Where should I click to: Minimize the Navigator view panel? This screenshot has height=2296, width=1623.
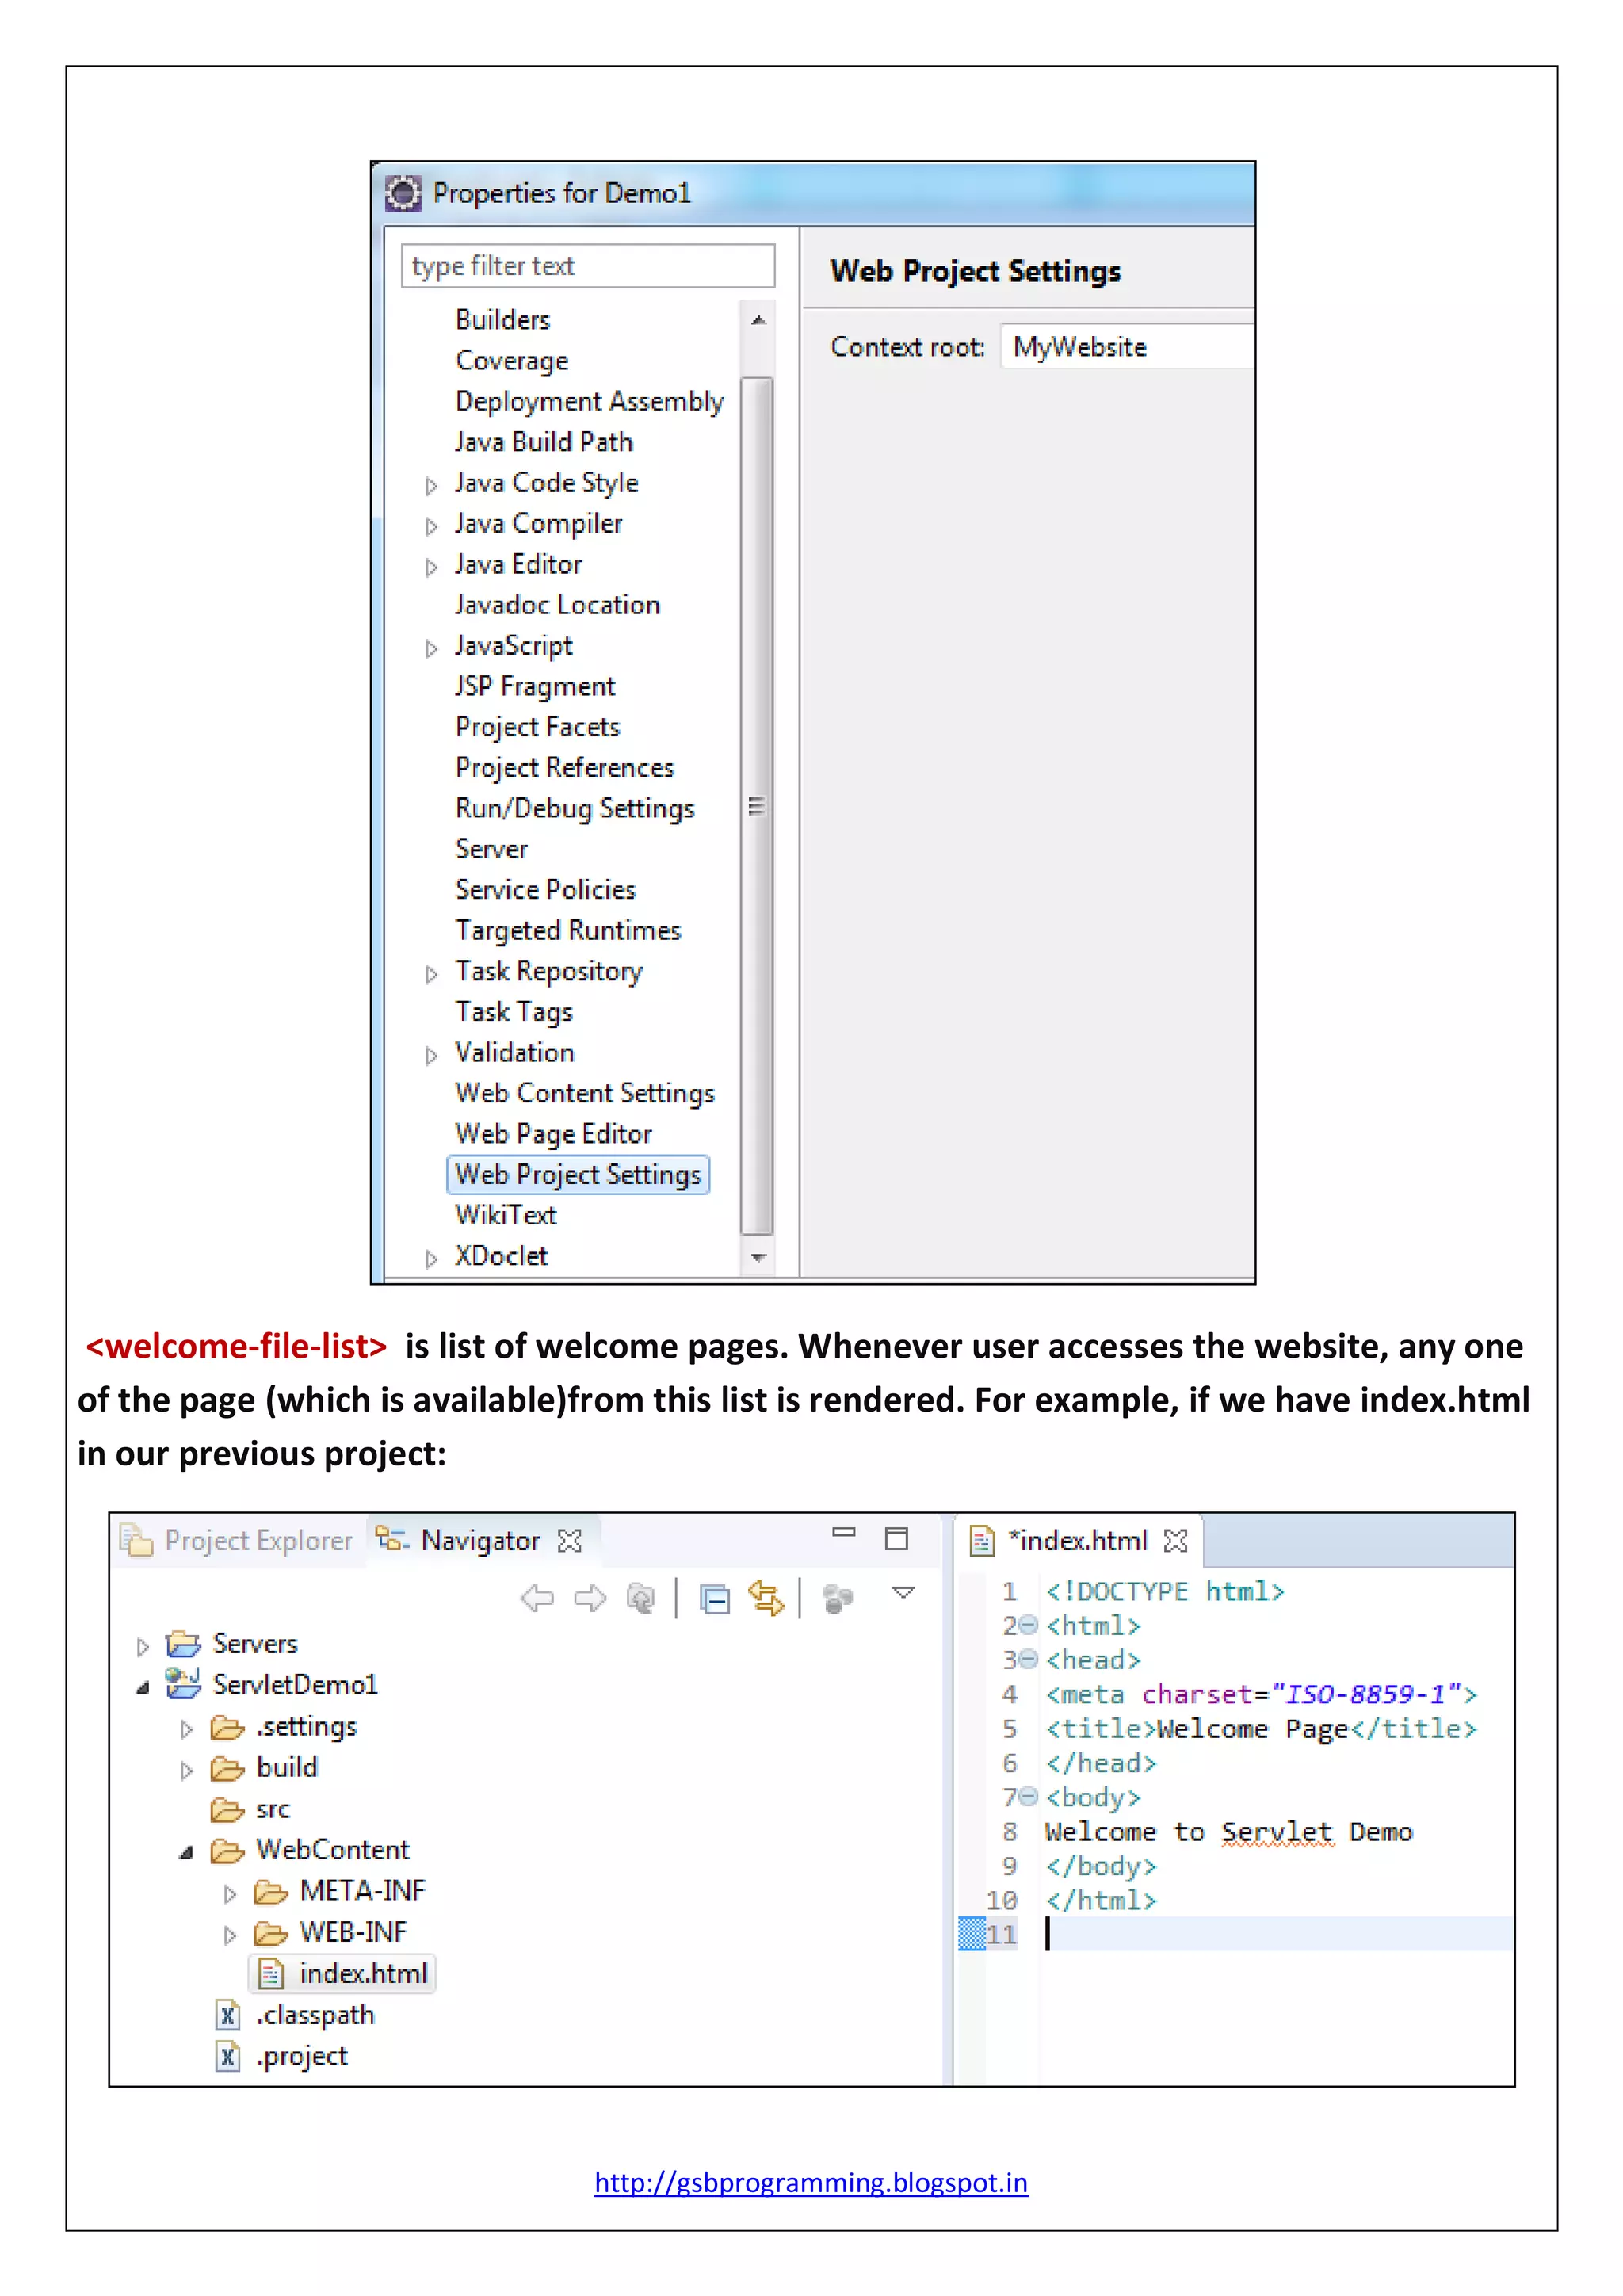[844, 1532]
